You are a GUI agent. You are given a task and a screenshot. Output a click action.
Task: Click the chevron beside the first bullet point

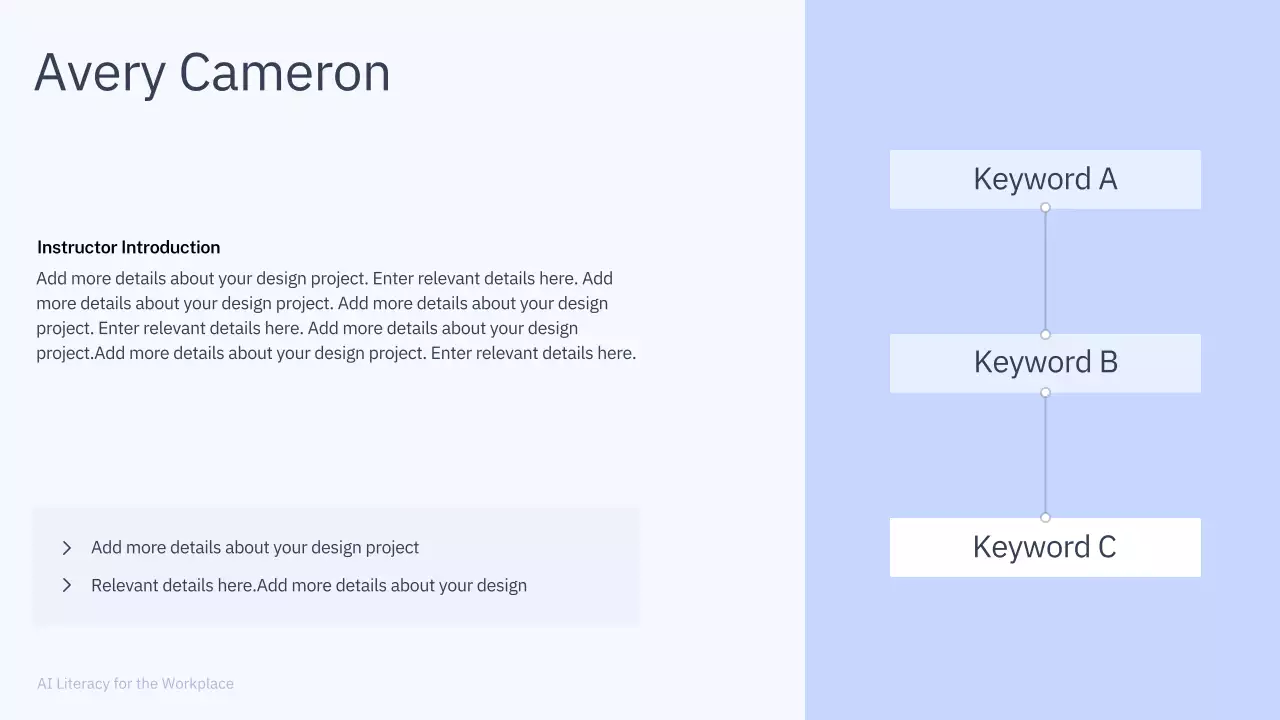click(x=67, y=548)
